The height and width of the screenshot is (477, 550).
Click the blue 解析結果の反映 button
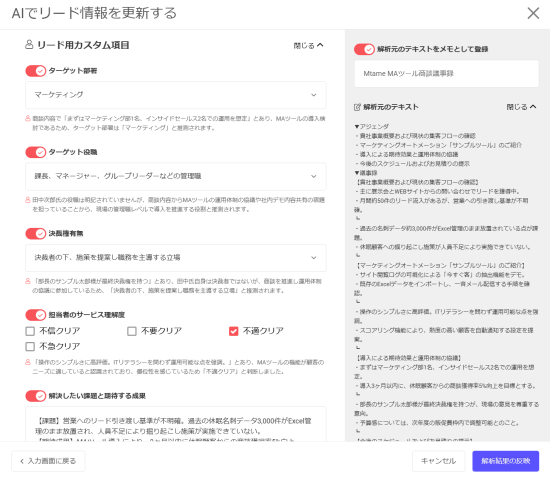(505, 461)
